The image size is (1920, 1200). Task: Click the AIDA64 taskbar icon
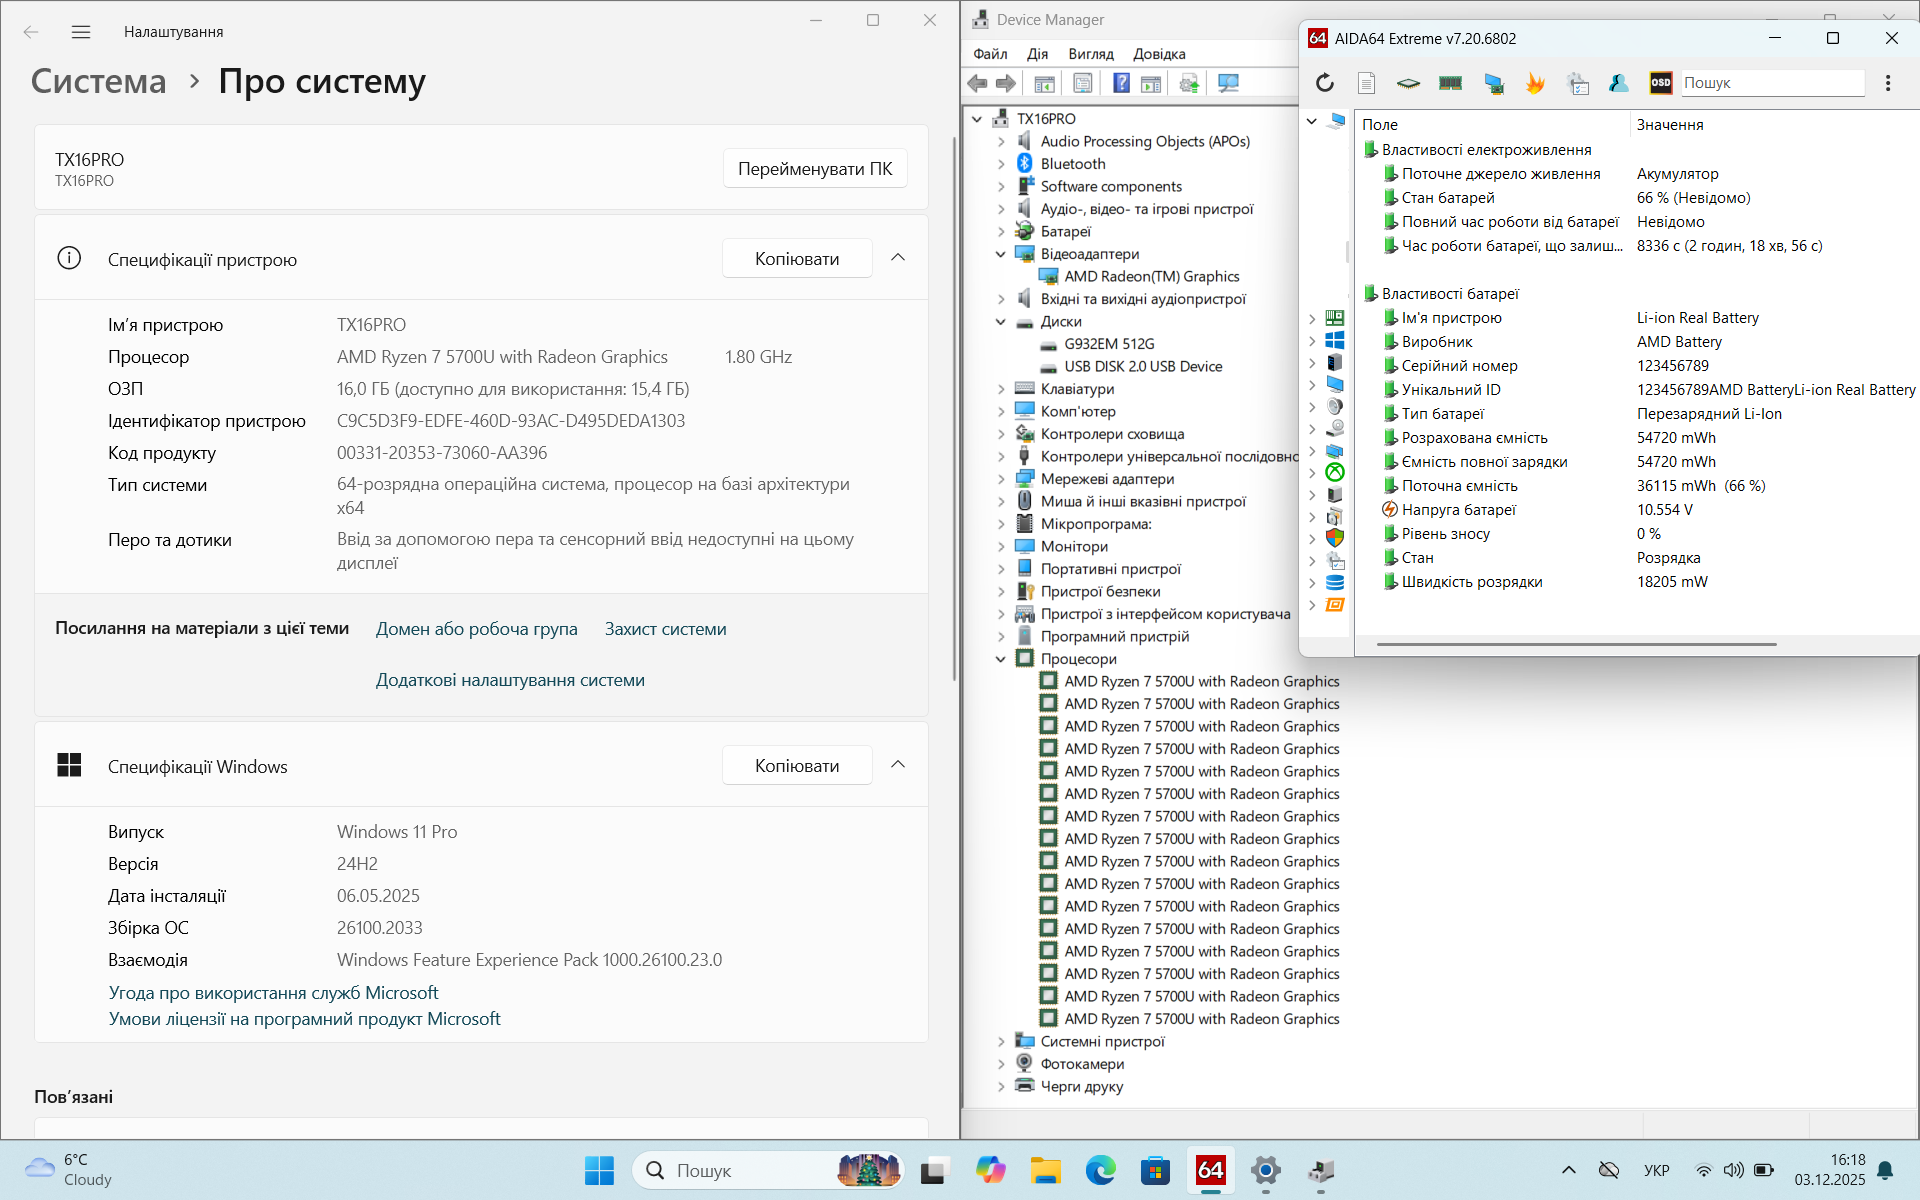tap(1210, 1170)
